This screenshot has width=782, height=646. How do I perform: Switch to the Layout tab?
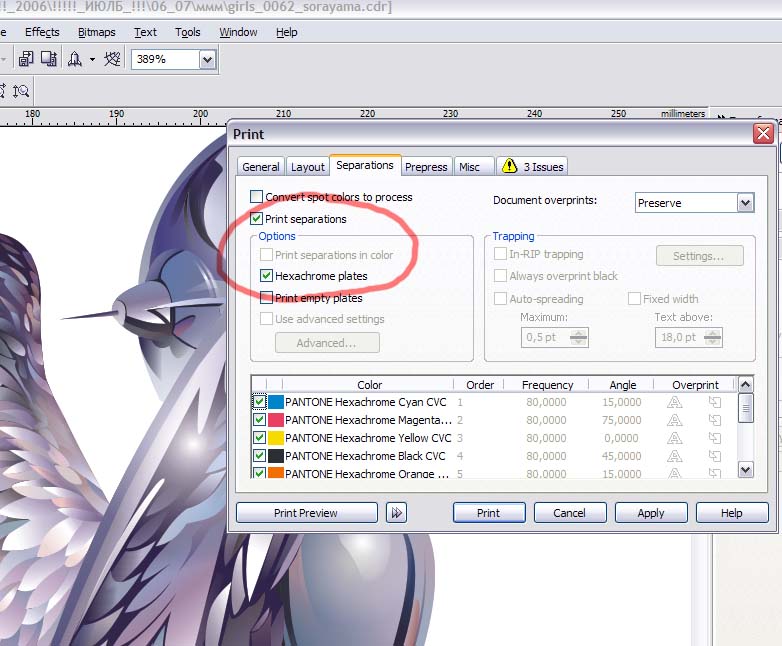tap(308, 167)
